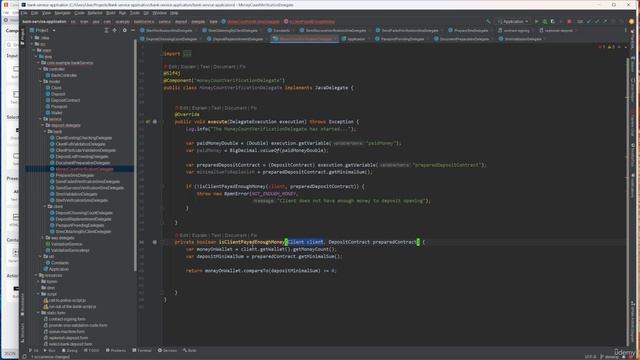640x360 pixels.
Task: Stop the running process with the red stop icon
Action: (x=569, y=21)
